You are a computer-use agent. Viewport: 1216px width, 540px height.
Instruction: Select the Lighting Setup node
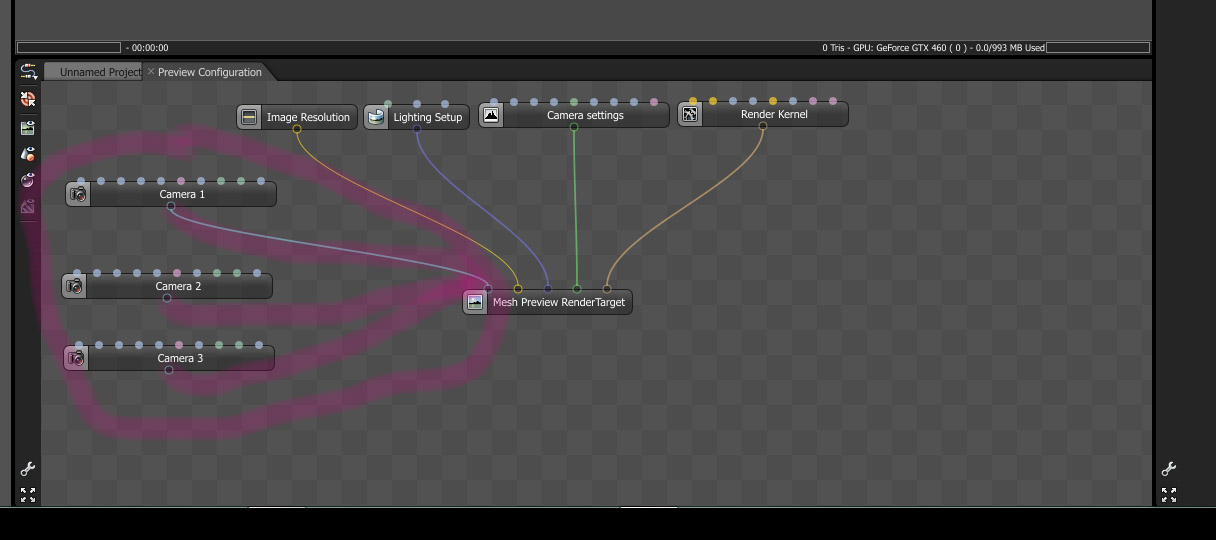[416, 117]
